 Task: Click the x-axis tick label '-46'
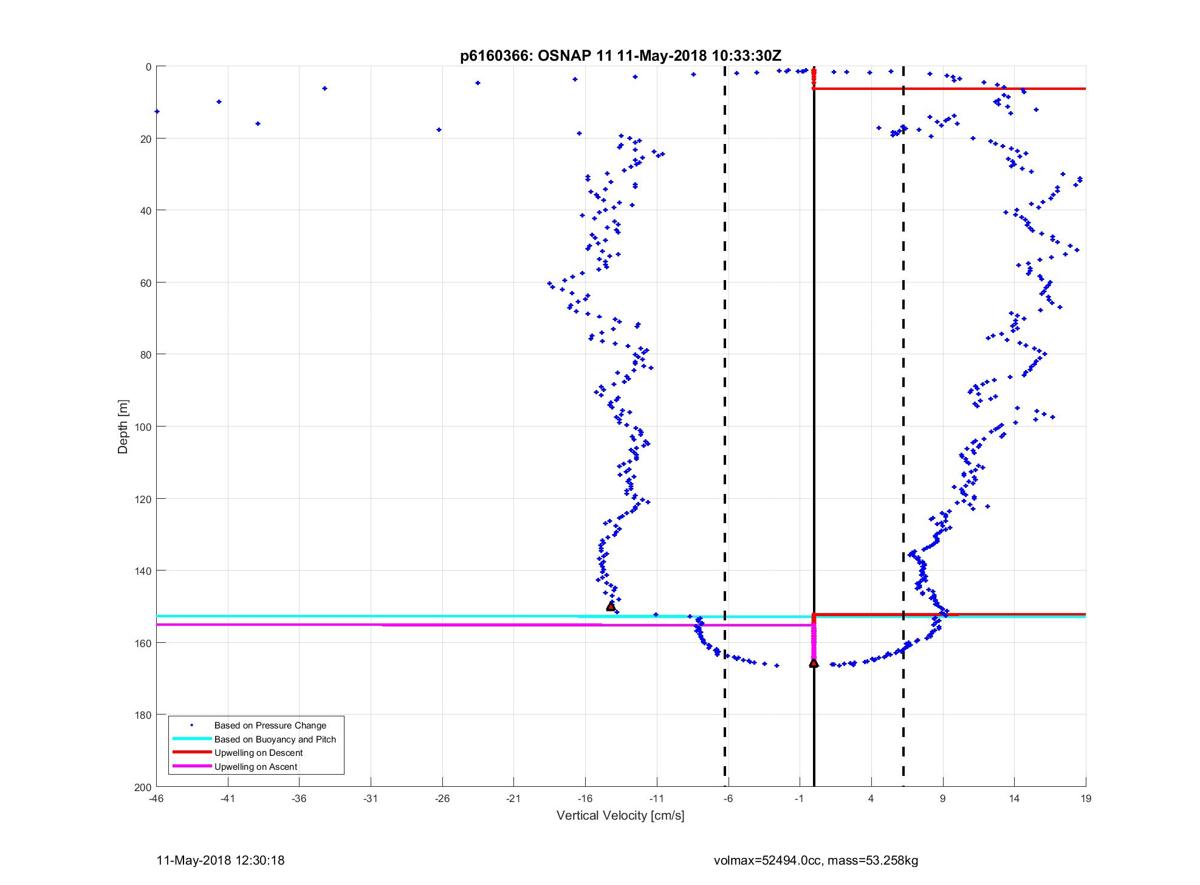[x=156, y=798]
